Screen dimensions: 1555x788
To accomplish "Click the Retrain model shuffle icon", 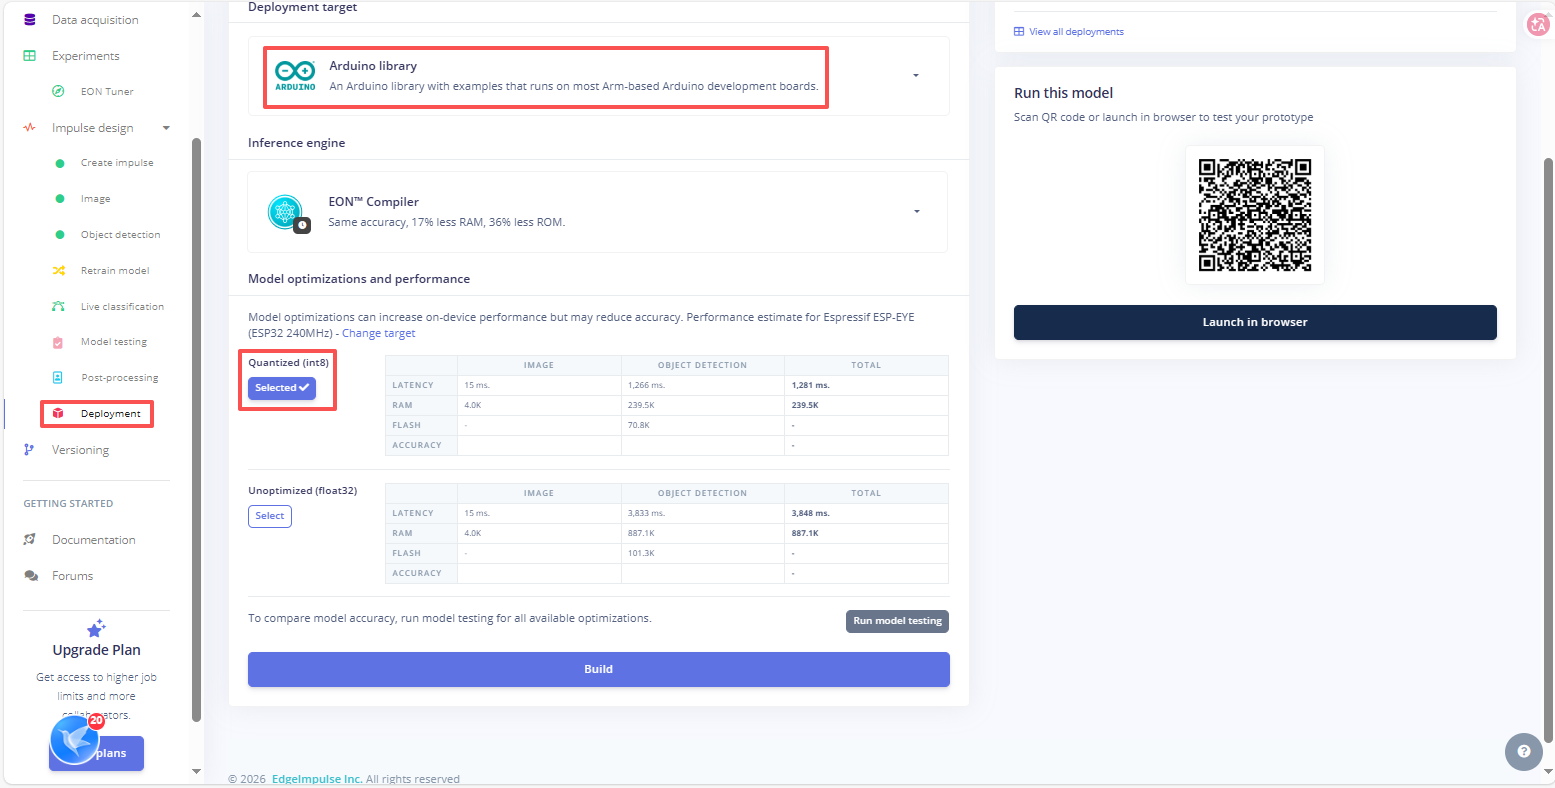I will pyautogui.click(x=59, y=271).
